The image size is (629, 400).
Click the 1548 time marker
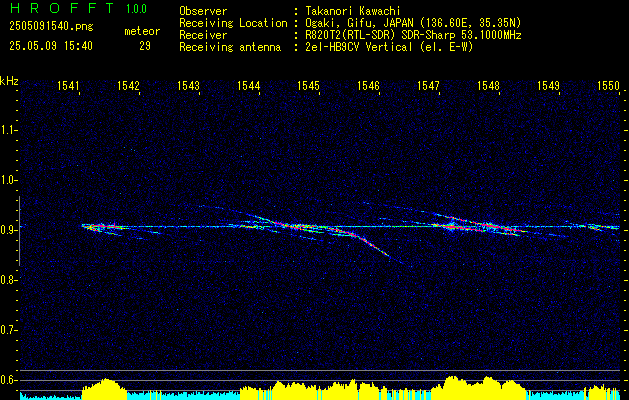point(488,86)
